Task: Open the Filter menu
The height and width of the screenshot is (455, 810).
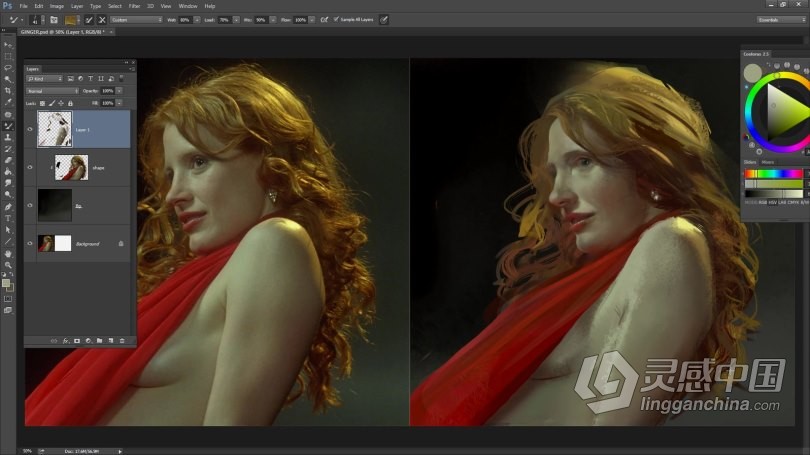Action: [x=134, y=6]
